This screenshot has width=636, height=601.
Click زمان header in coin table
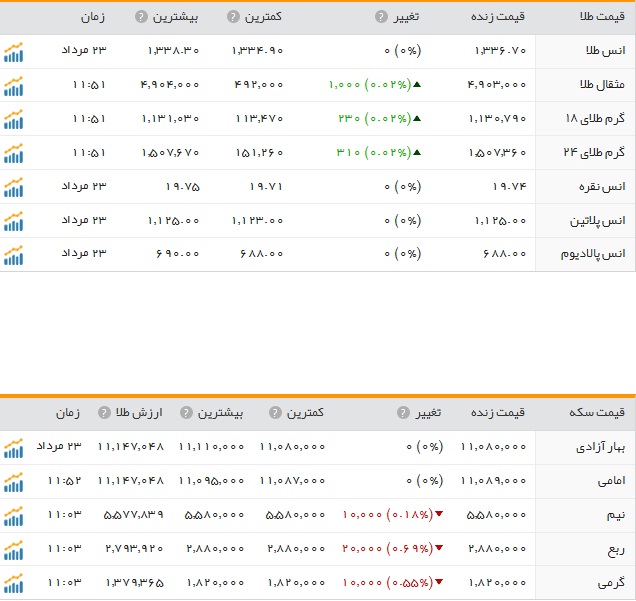(68, 412)
